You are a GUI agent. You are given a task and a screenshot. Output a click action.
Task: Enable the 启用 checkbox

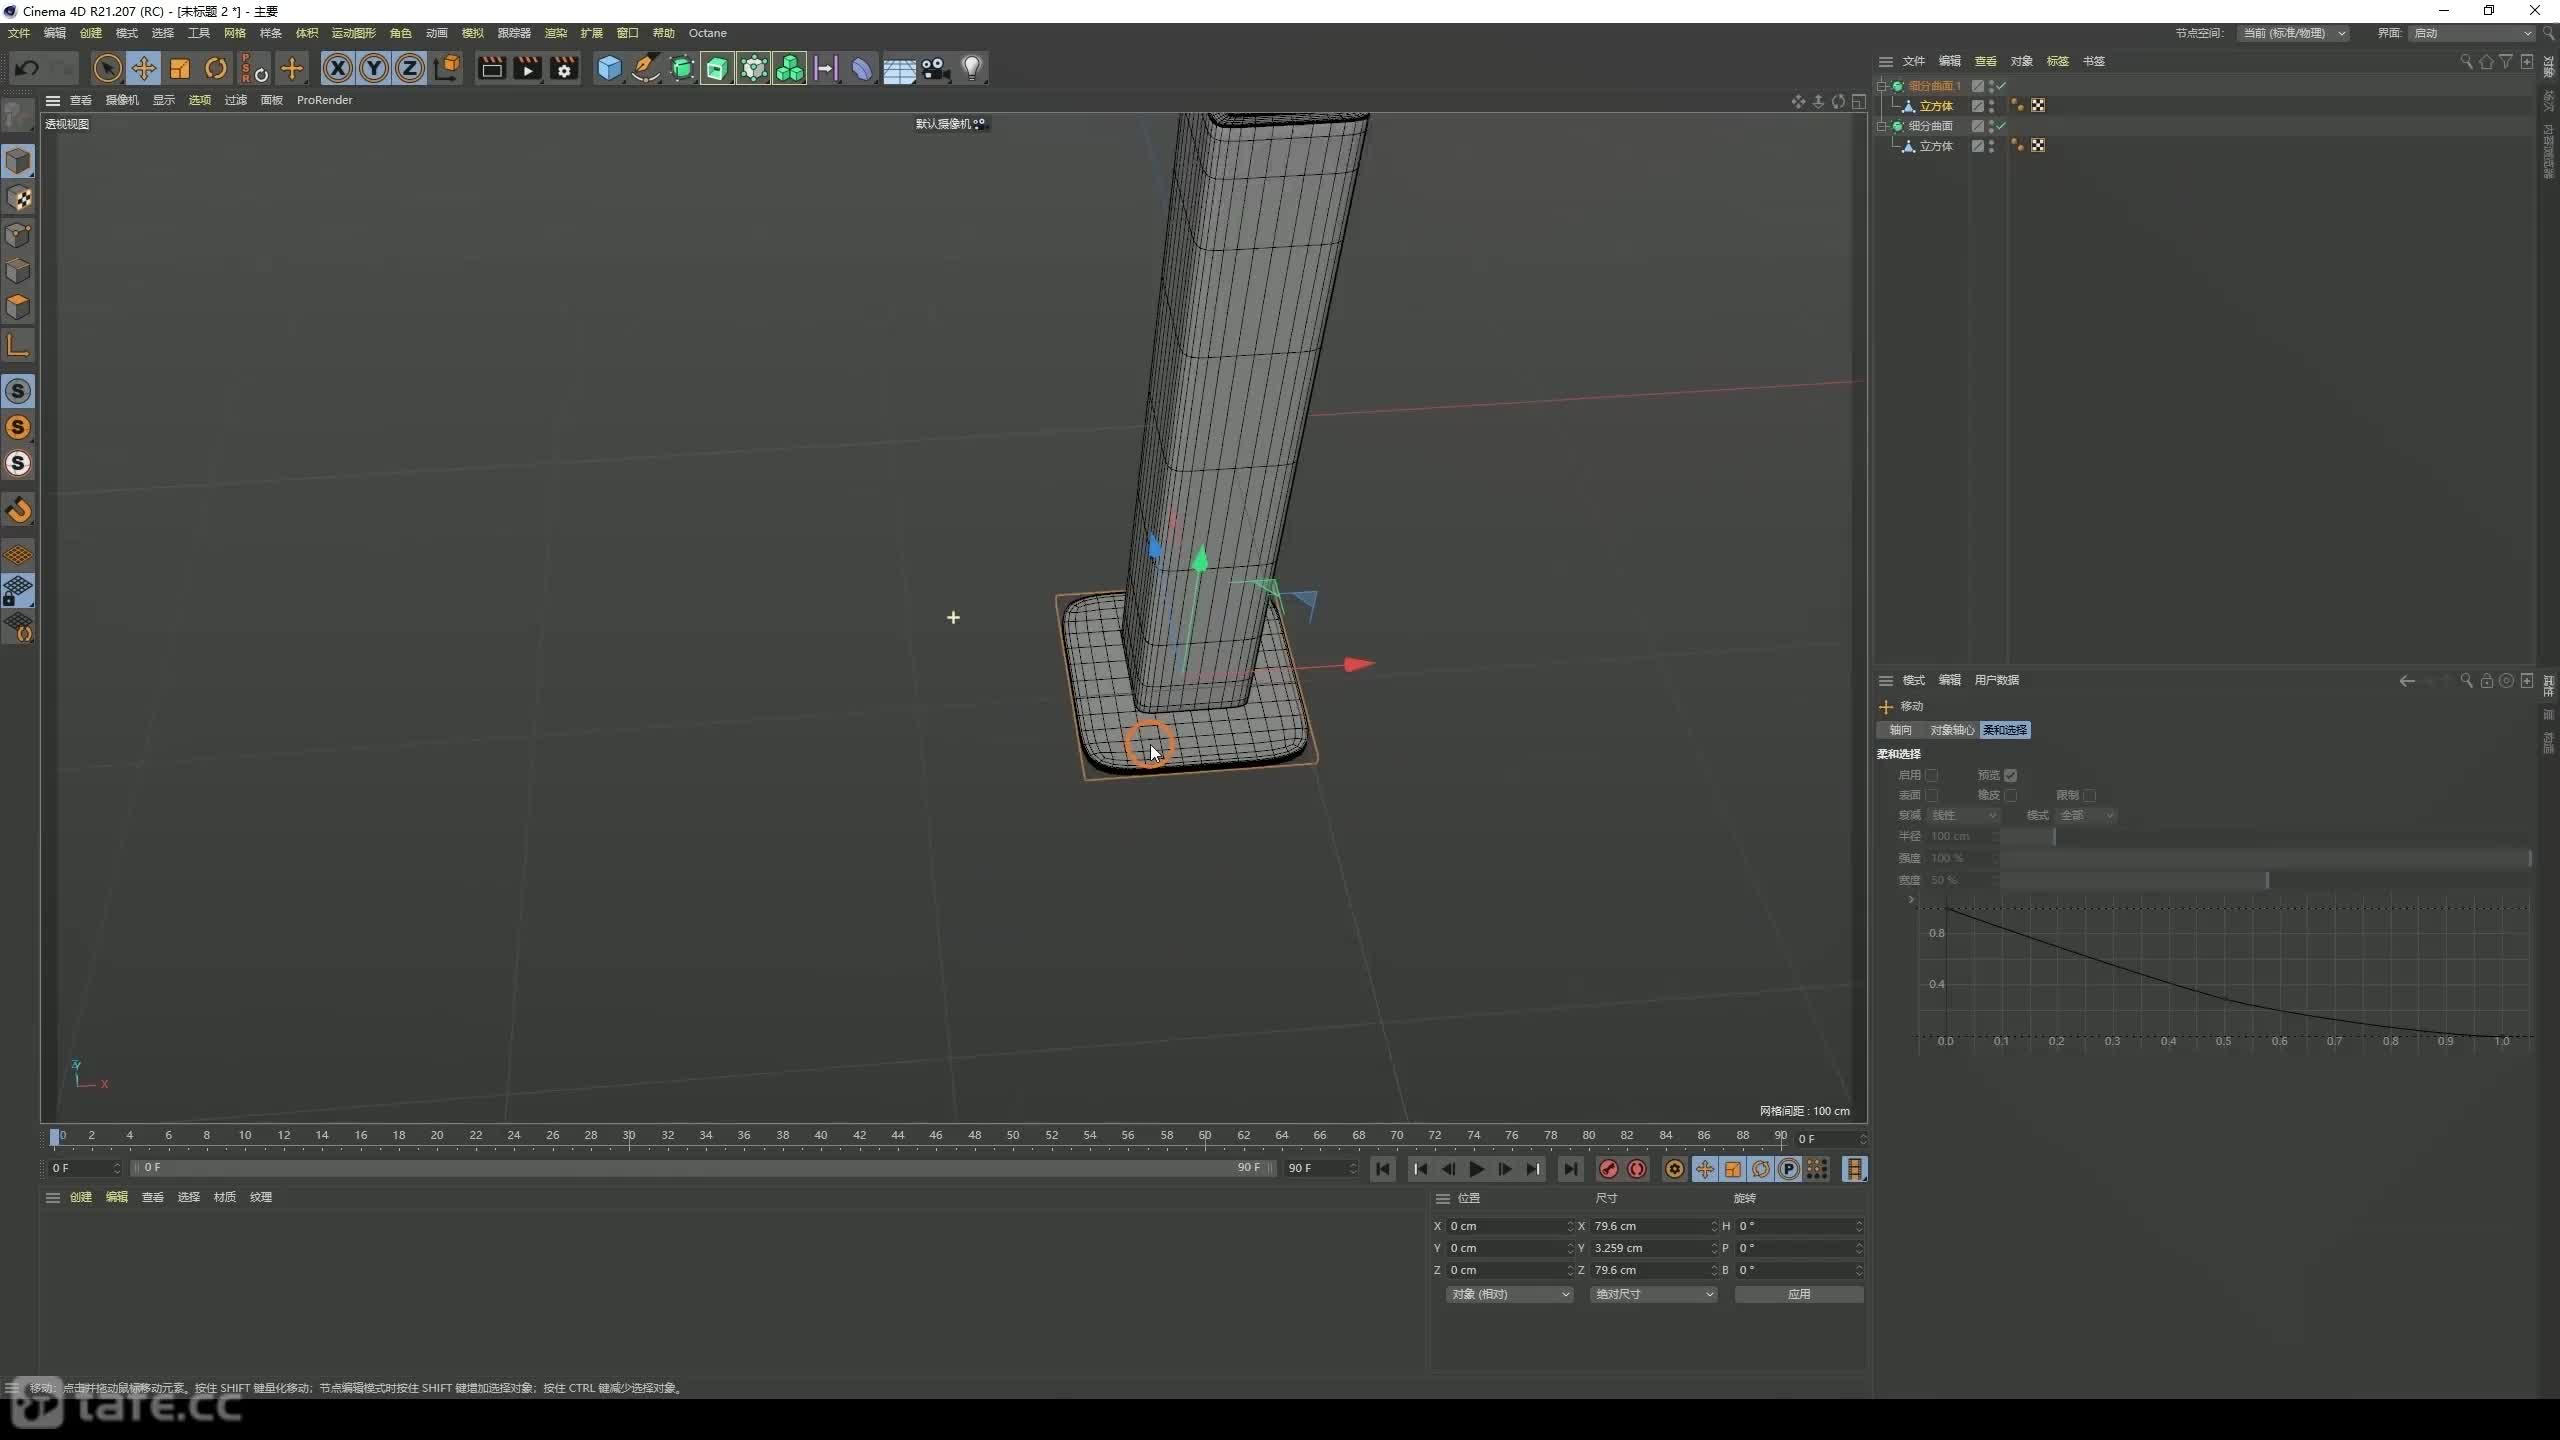pyautogui.click(x=1932, y=775)
